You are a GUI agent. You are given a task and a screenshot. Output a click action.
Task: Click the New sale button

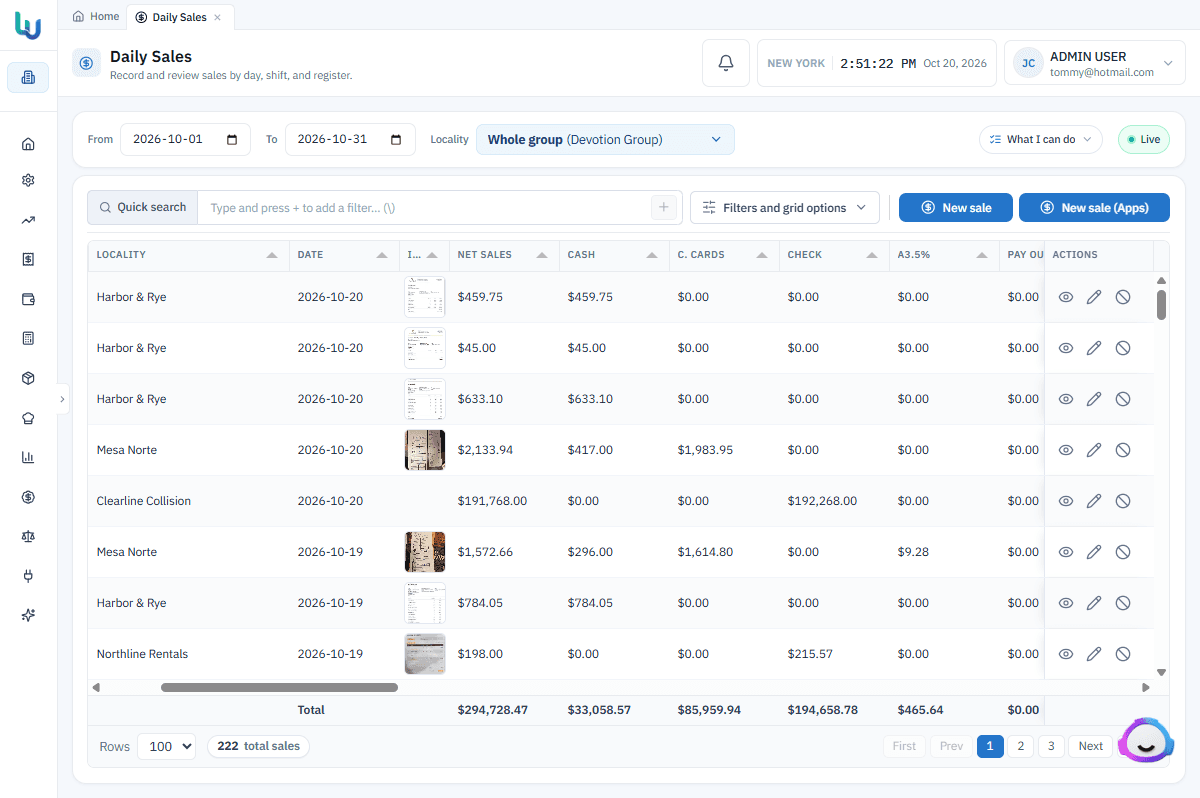point(956,207)
